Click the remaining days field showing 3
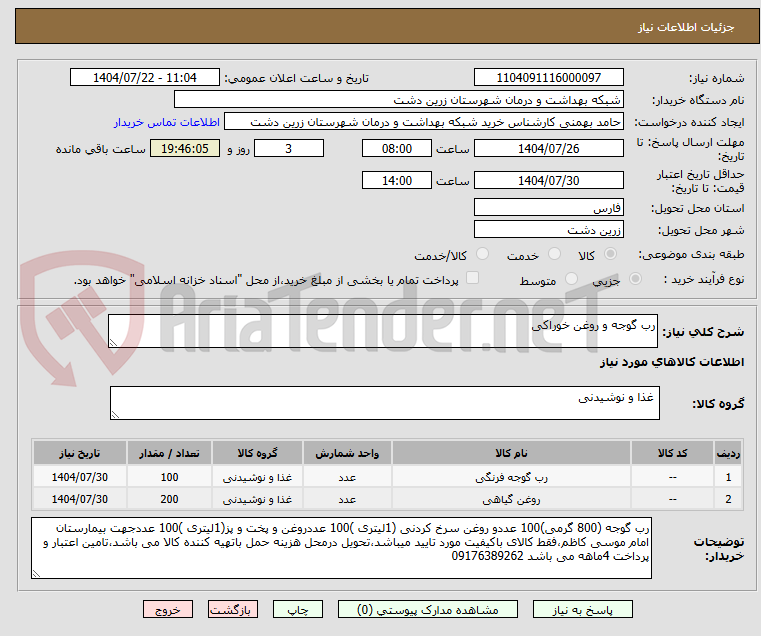761x636 pixels. [289, 149]
